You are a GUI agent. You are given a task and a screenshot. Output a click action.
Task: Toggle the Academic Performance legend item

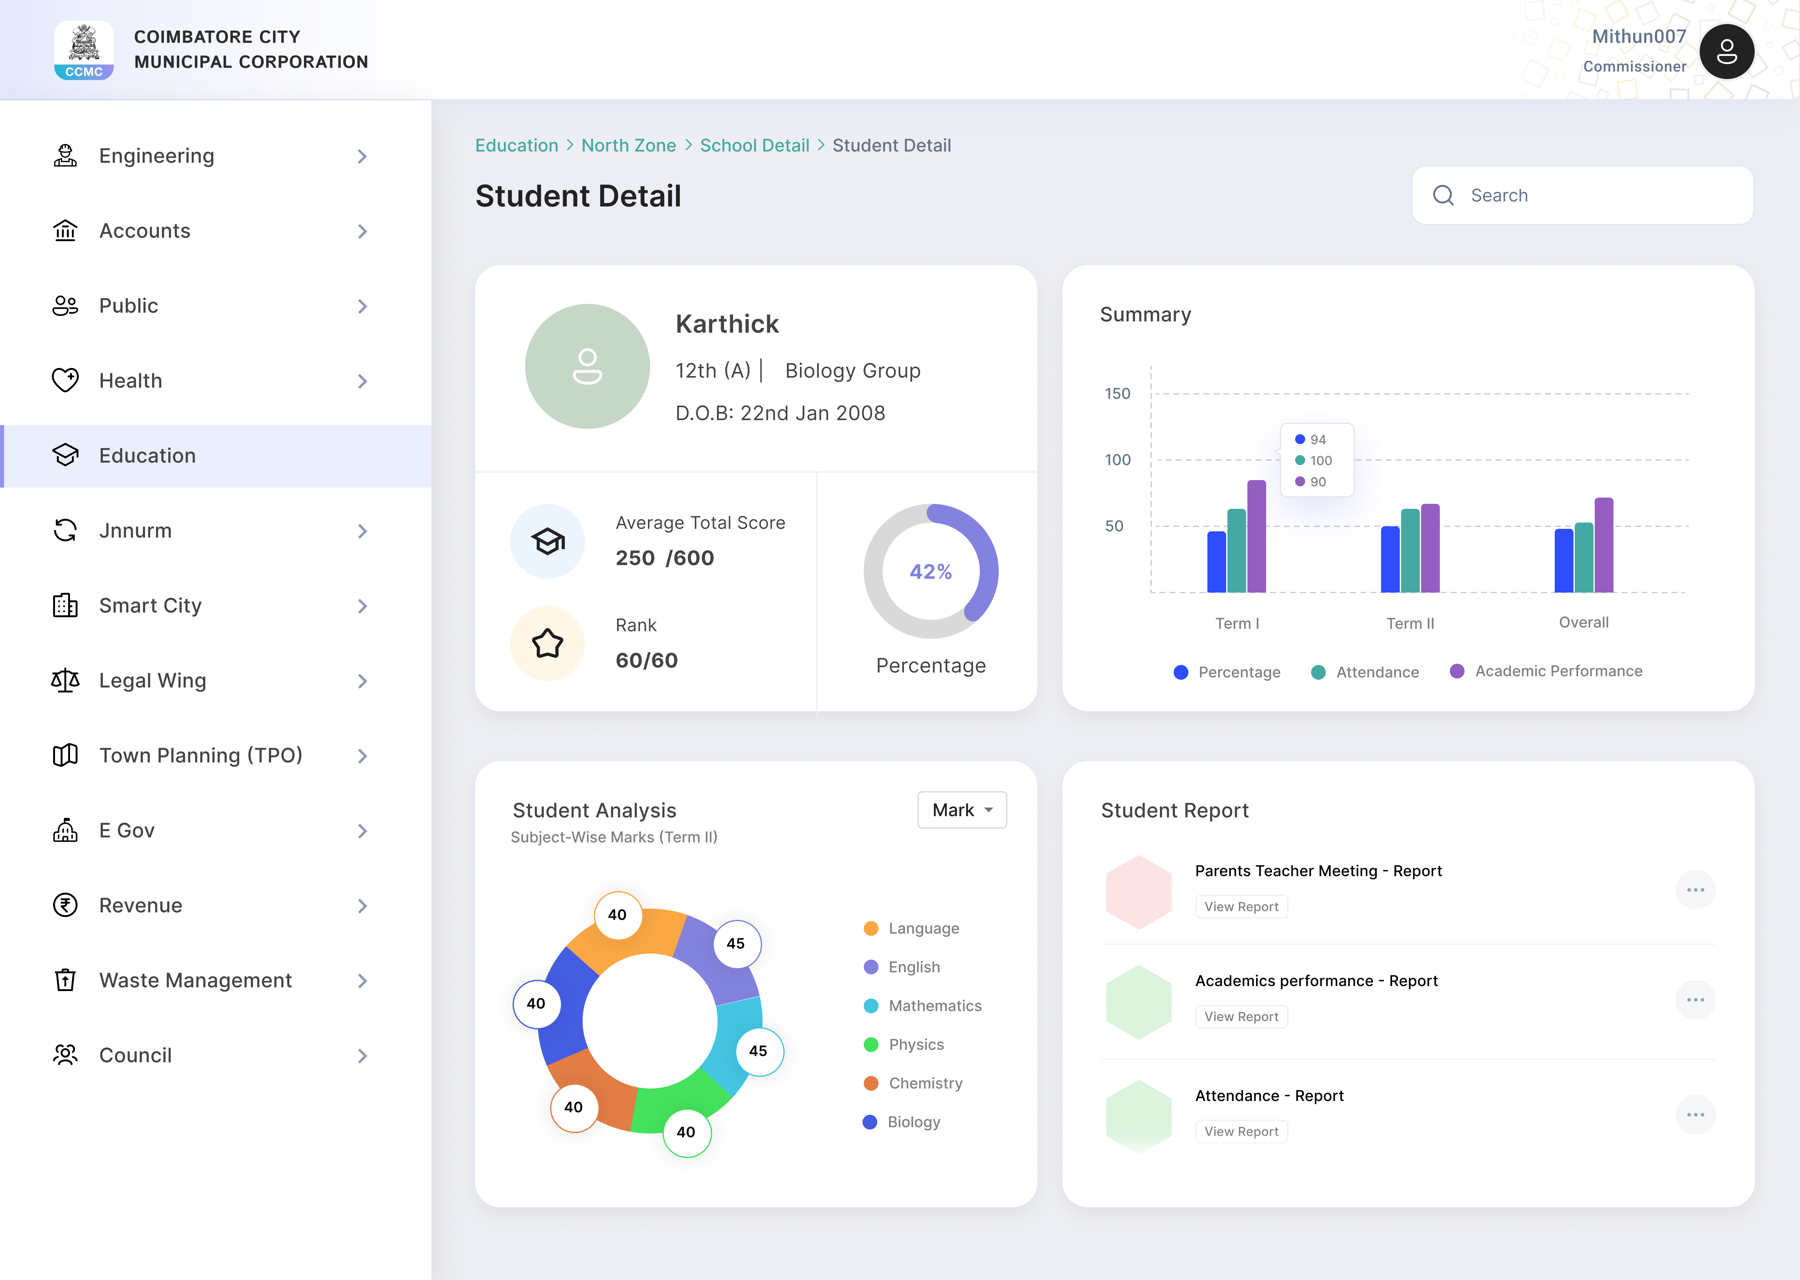pyautogui.click(x=1546, y=671)
